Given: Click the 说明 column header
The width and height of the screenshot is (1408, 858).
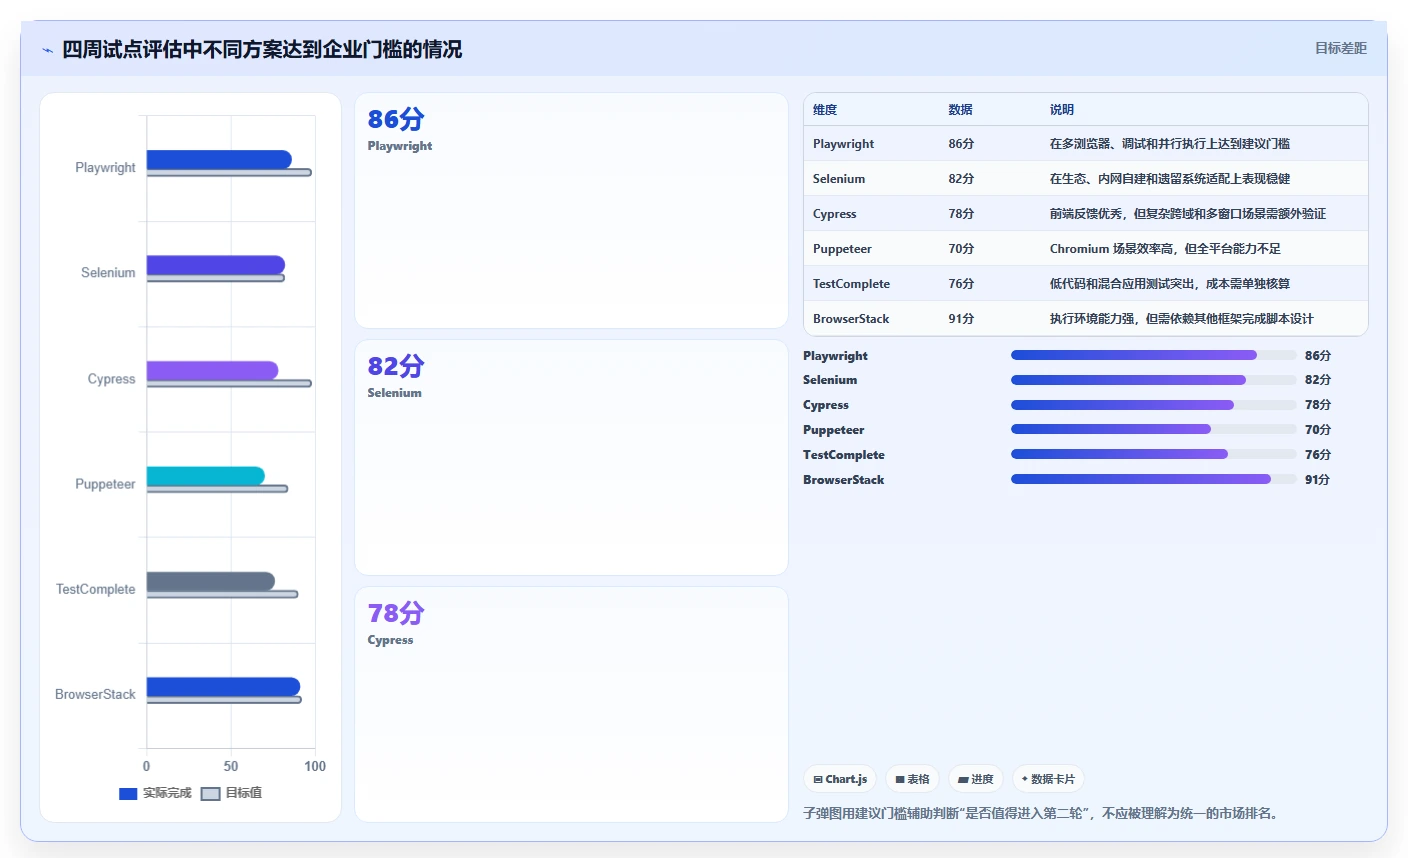Looking at the screenshot, I should 1062,110.
